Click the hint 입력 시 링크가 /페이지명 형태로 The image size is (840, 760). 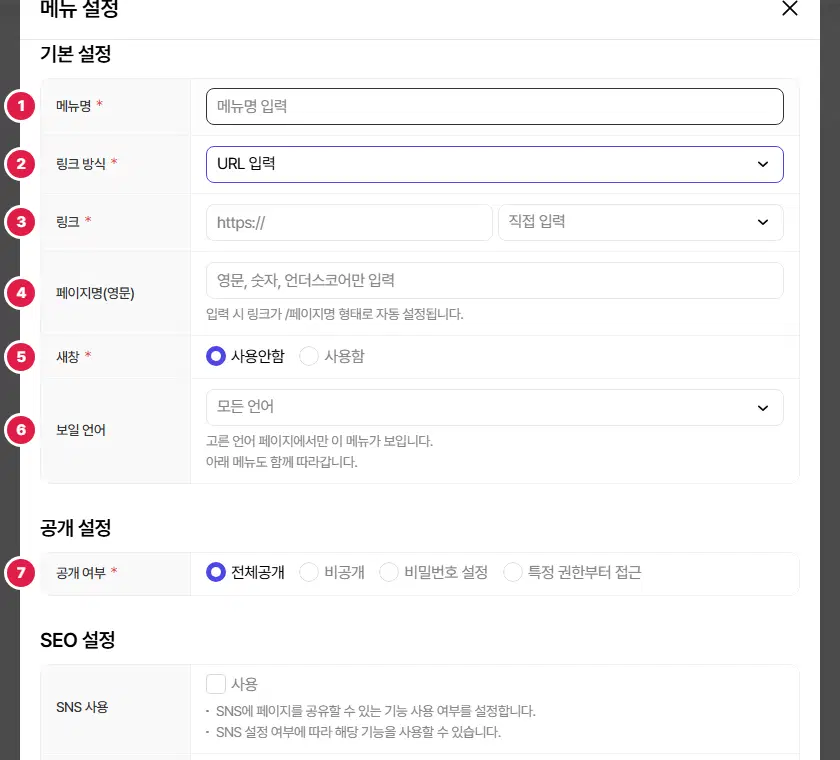(x=335, y=314)
